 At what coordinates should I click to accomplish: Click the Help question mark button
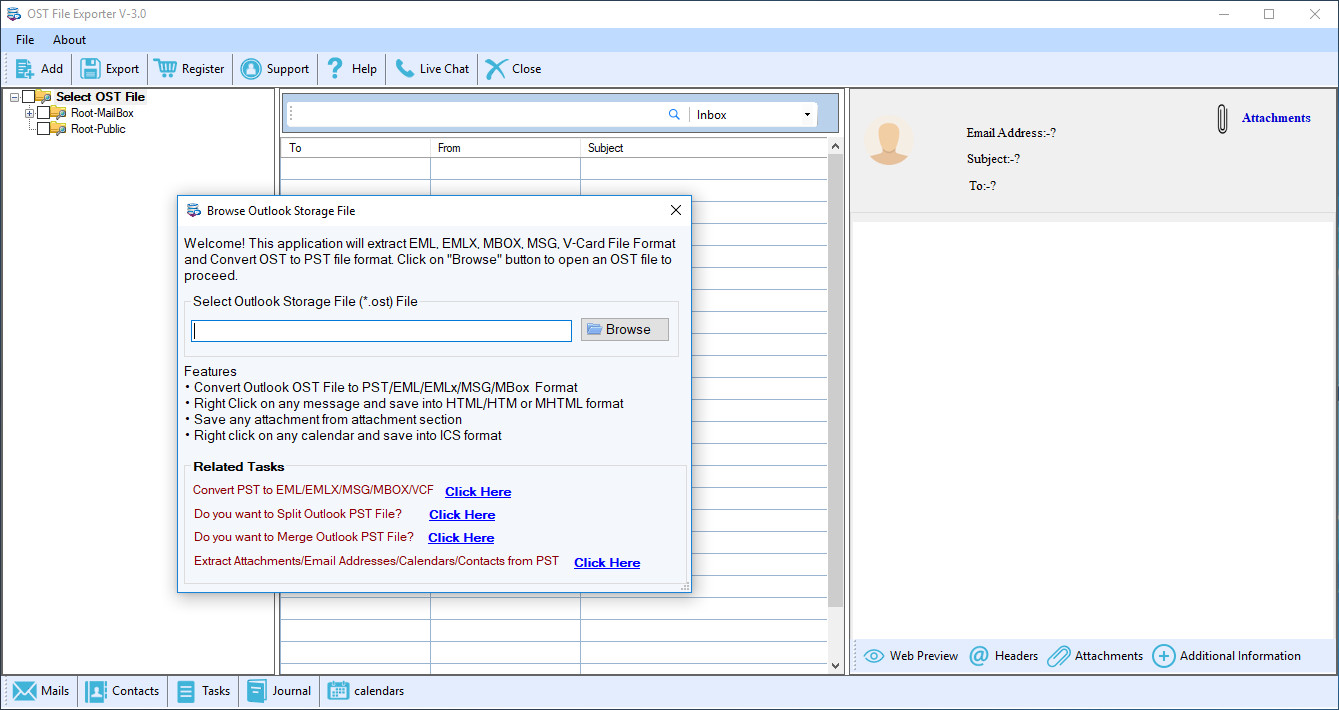point(351,69)
